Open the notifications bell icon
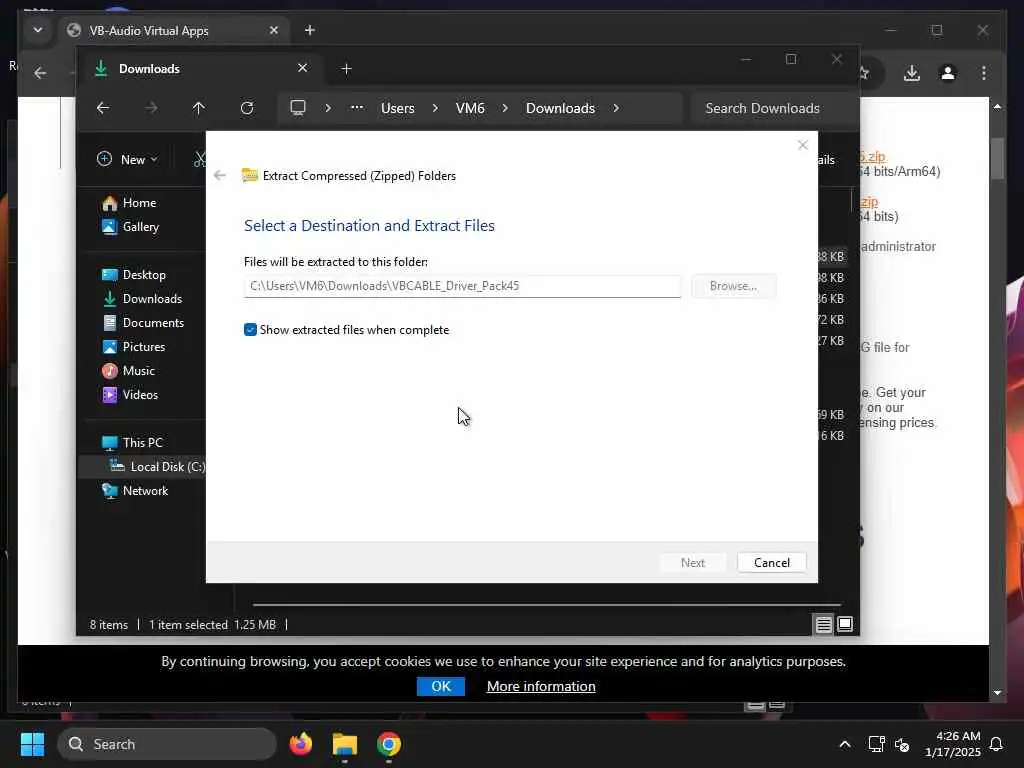The image size is (1024, 768). 996,744
